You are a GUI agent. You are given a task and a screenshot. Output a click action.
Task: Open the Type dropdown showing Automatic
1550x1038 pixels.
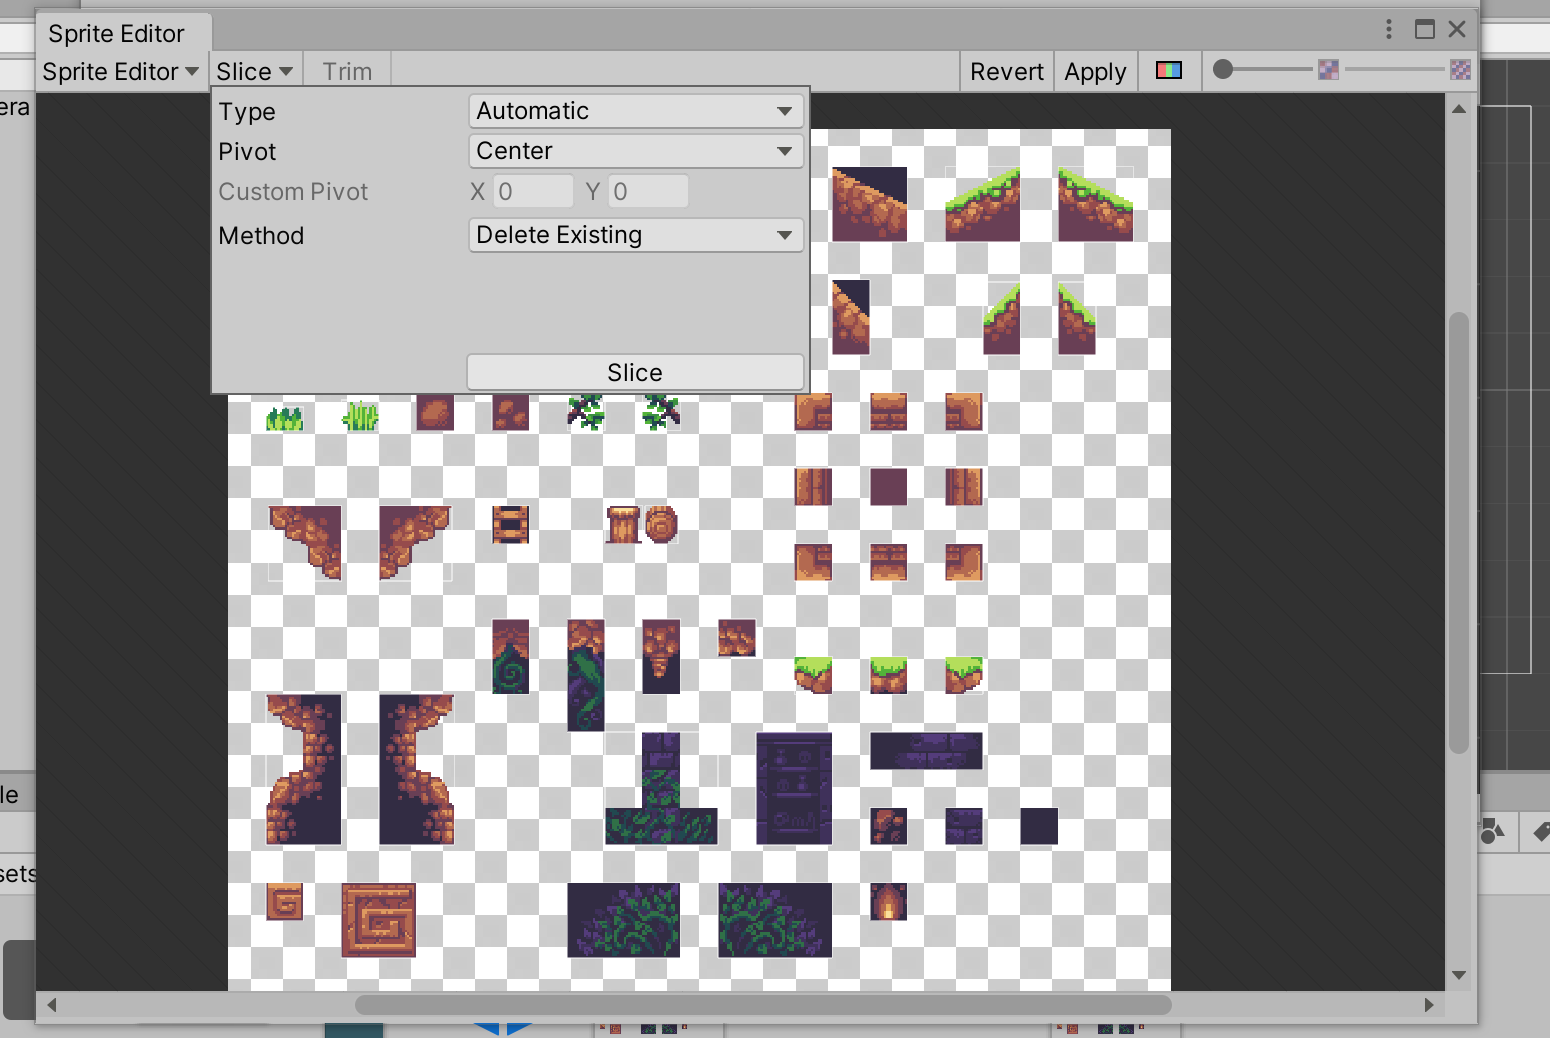tap(636, 111)
